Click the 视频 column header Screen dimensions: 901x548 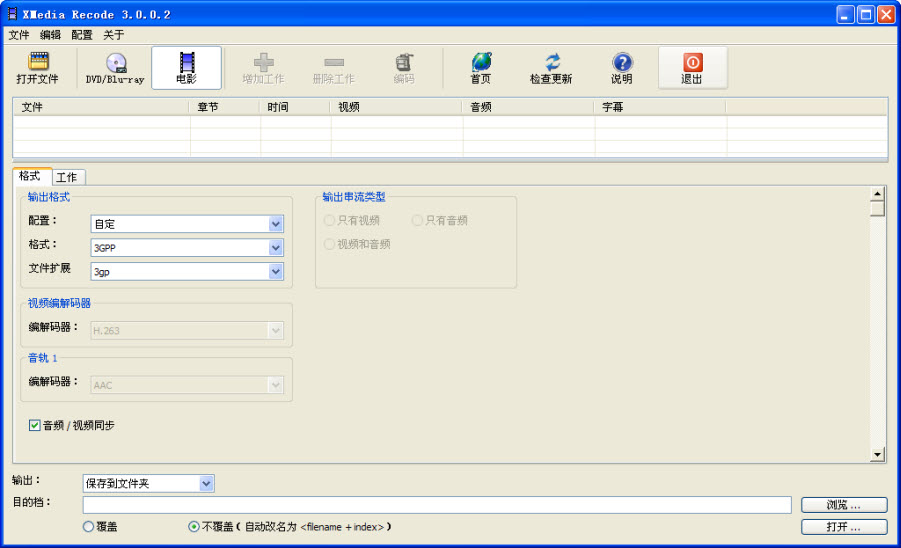click(396, 107)
